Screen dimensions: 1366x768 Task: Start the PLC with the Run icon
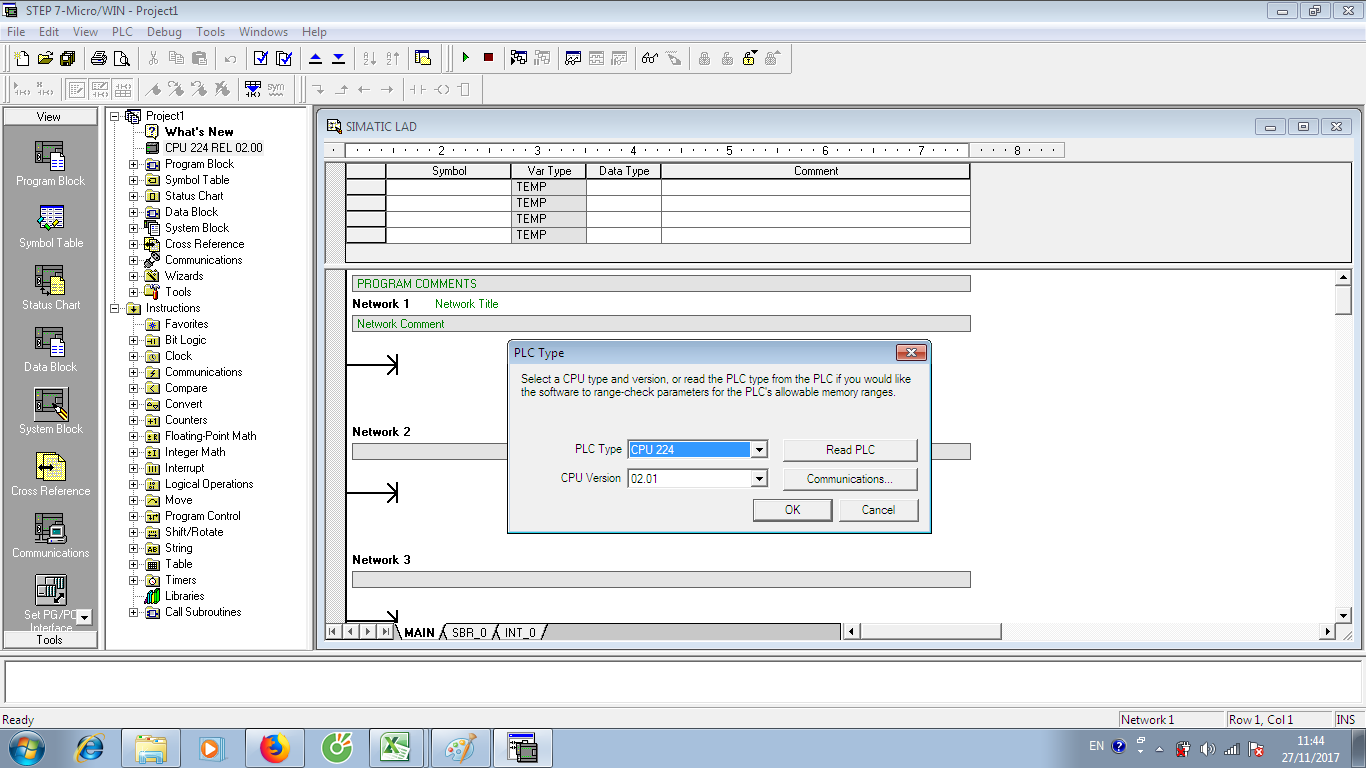466,58
